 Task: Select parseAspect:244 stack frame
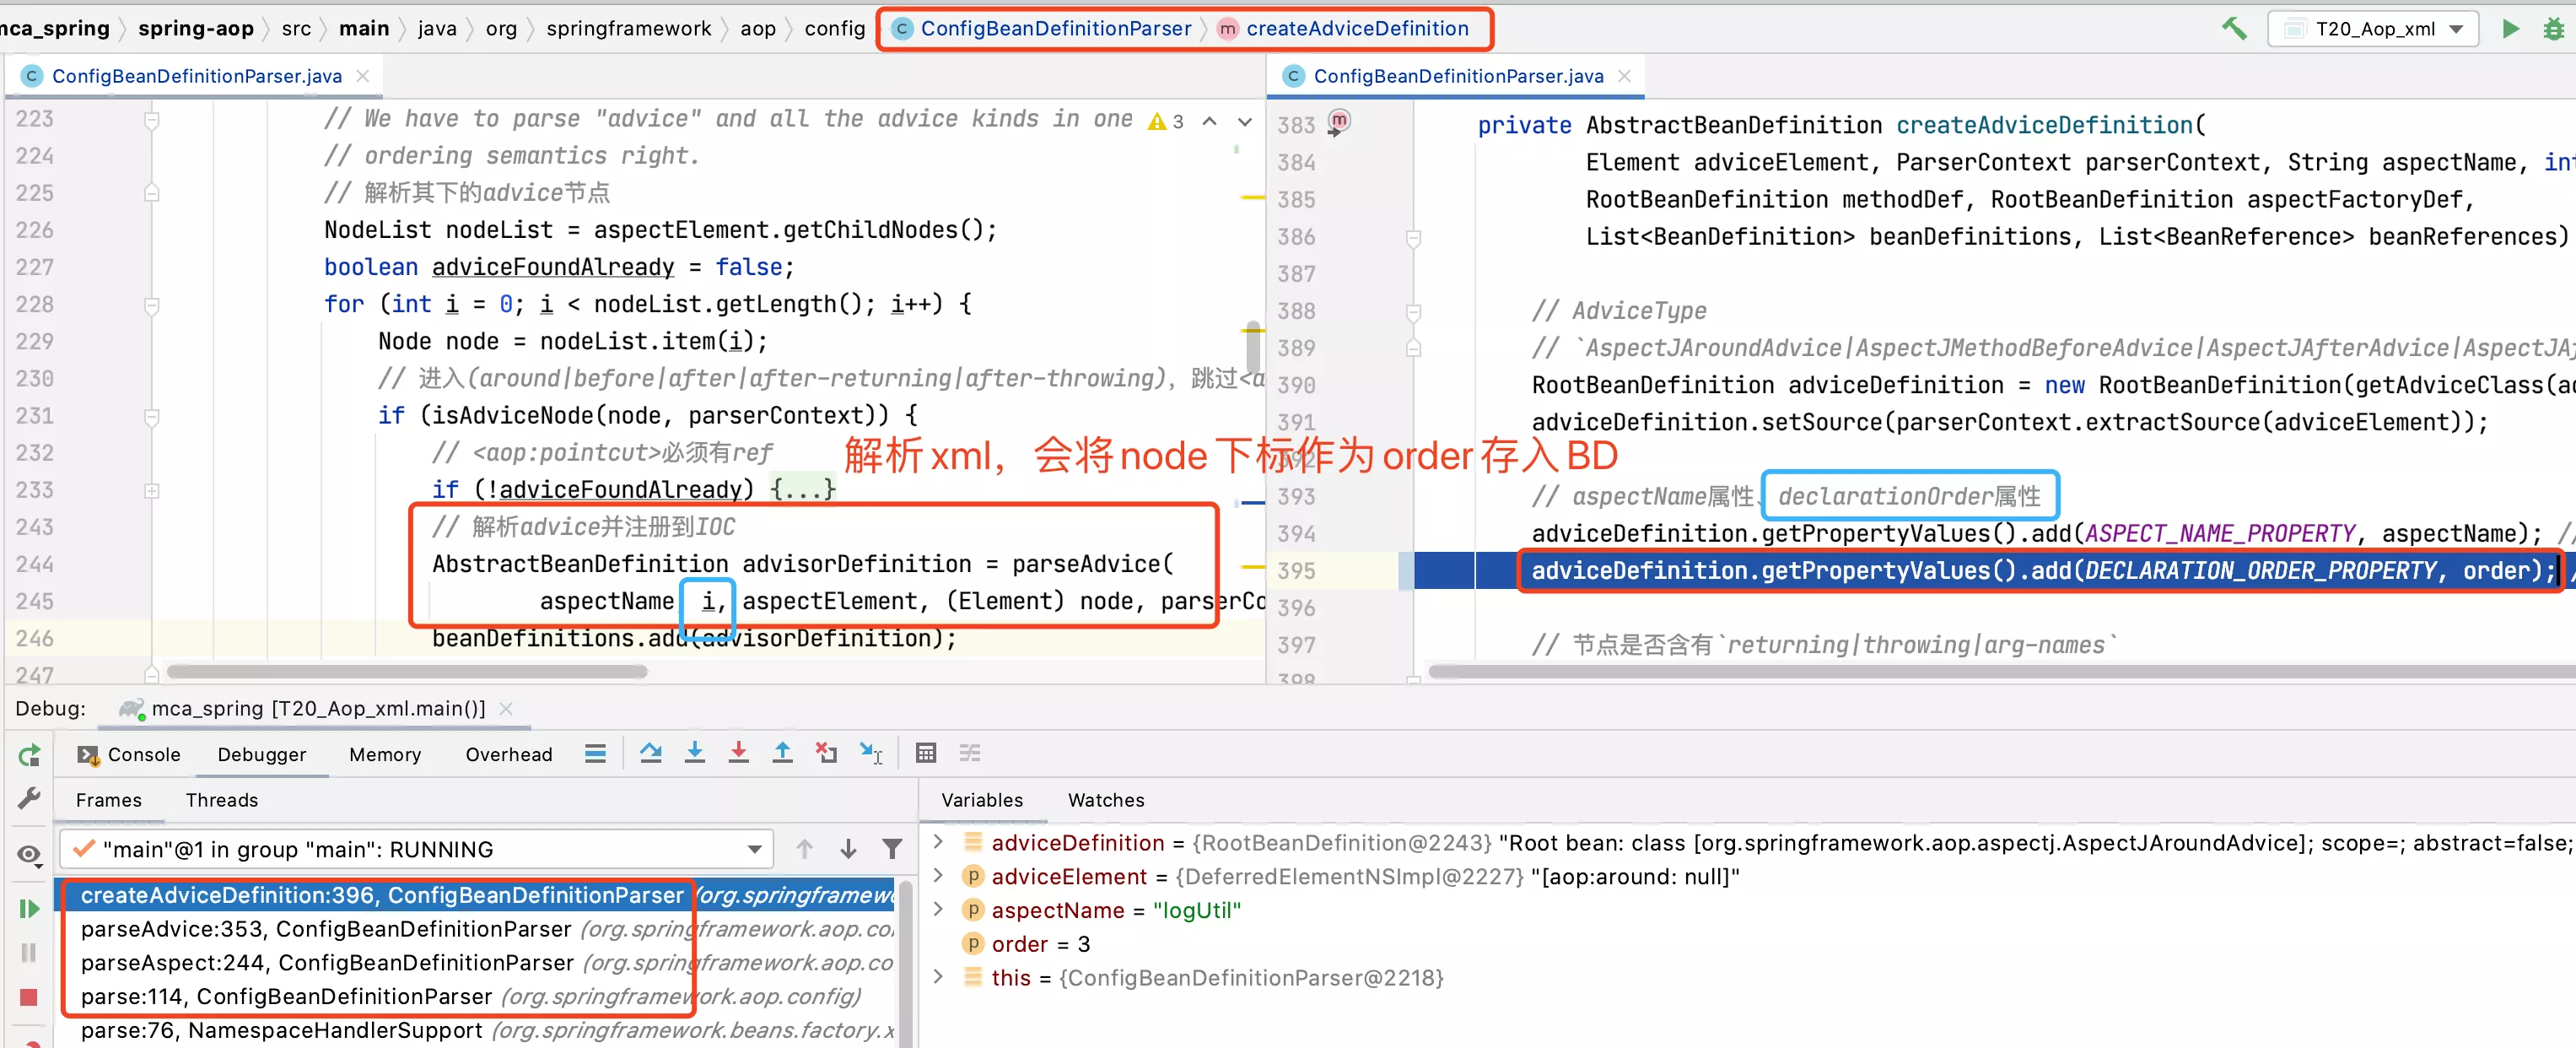(x=476, y=962)
